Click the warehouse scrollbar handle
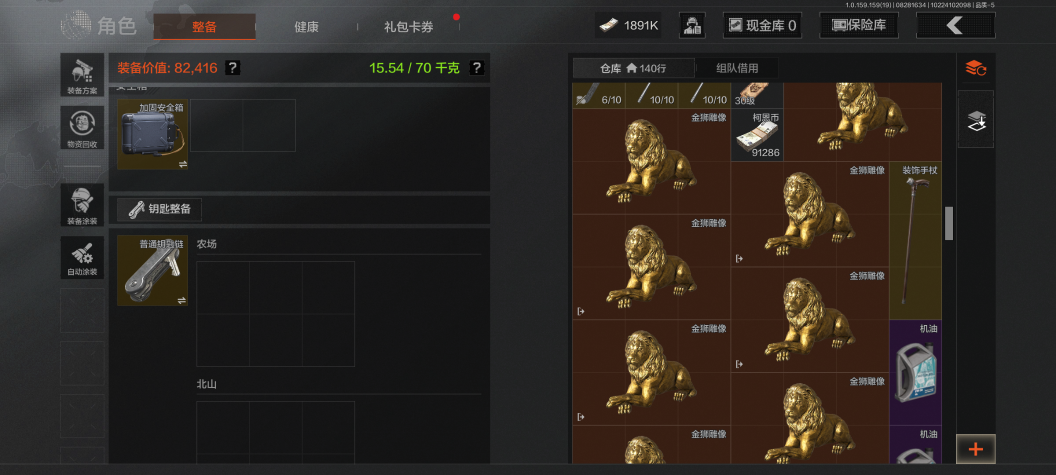The width and height of the screenshot is (1056, 475). point(949,224)
